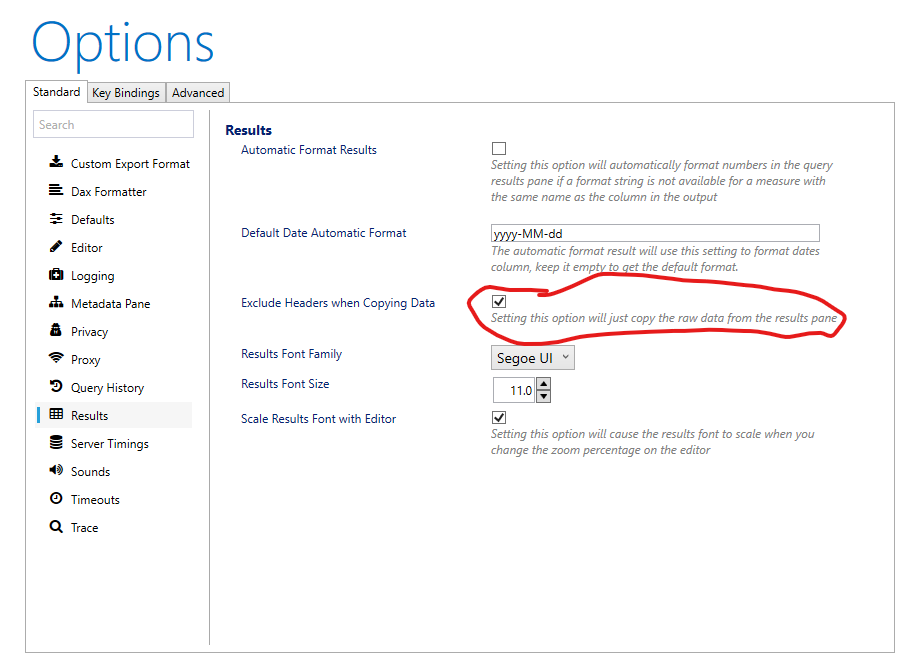Disable Scale Results Font with Editor
This screenshot has width=903, height=663.
pyautogui.click(x=498, y=417)
